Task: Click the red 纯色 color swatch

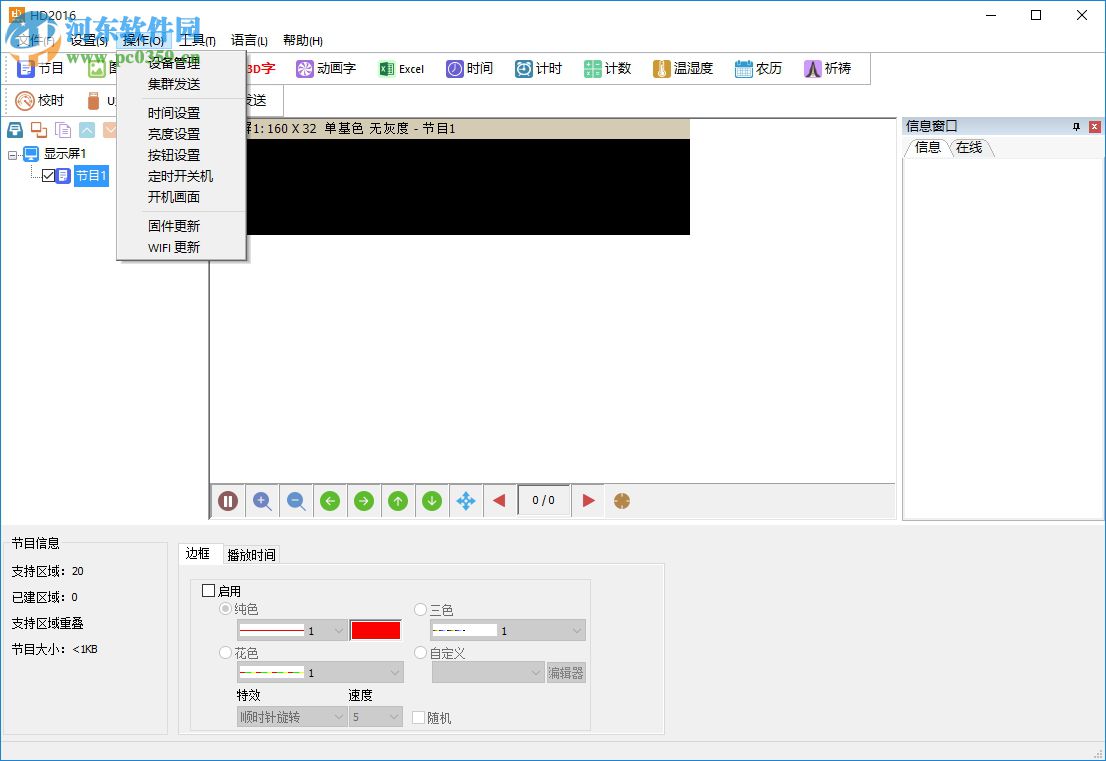Action: [374, 630]
